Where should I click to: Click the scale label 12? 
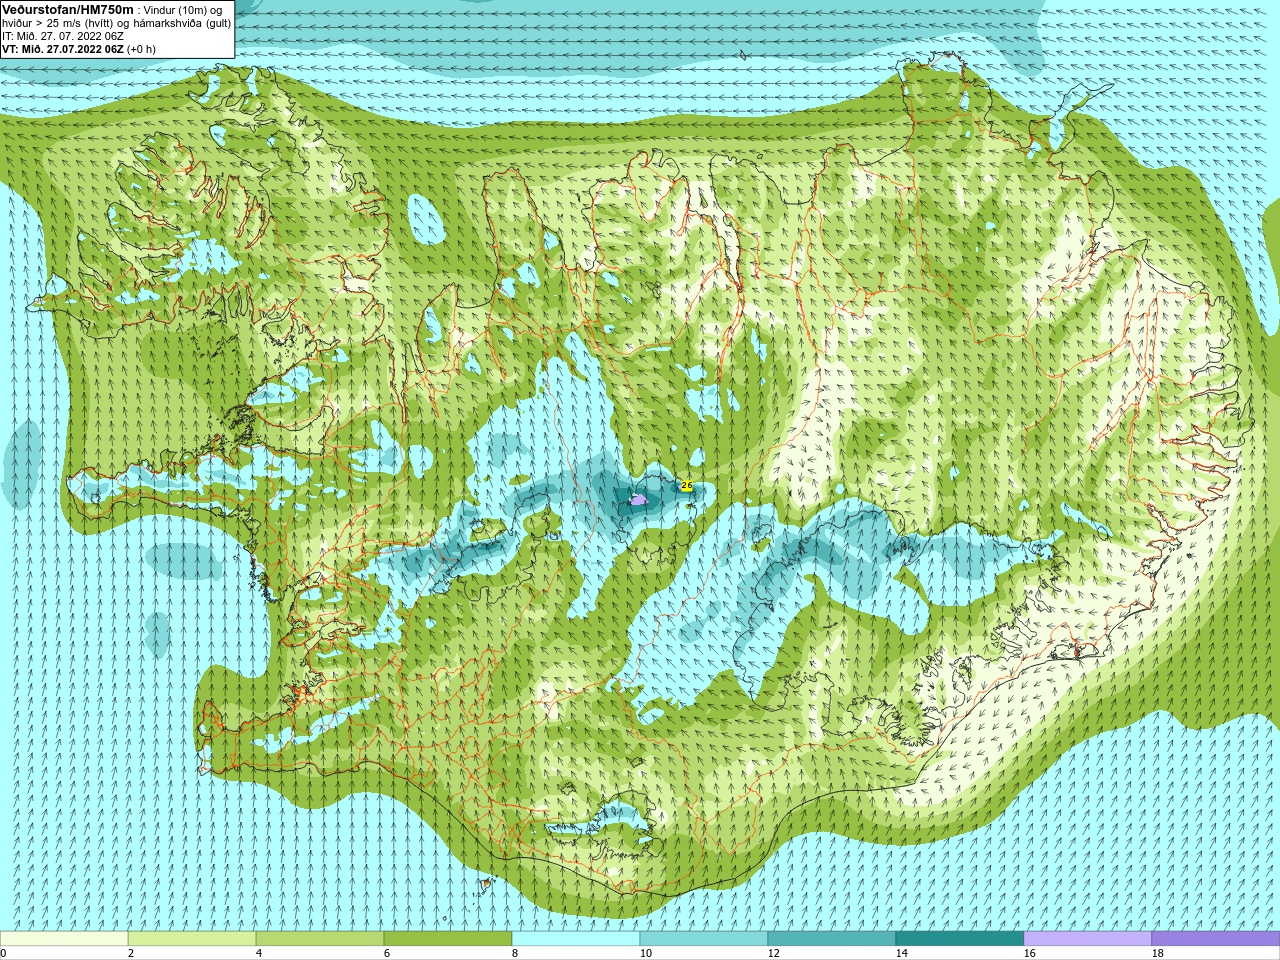coord(773,953)
